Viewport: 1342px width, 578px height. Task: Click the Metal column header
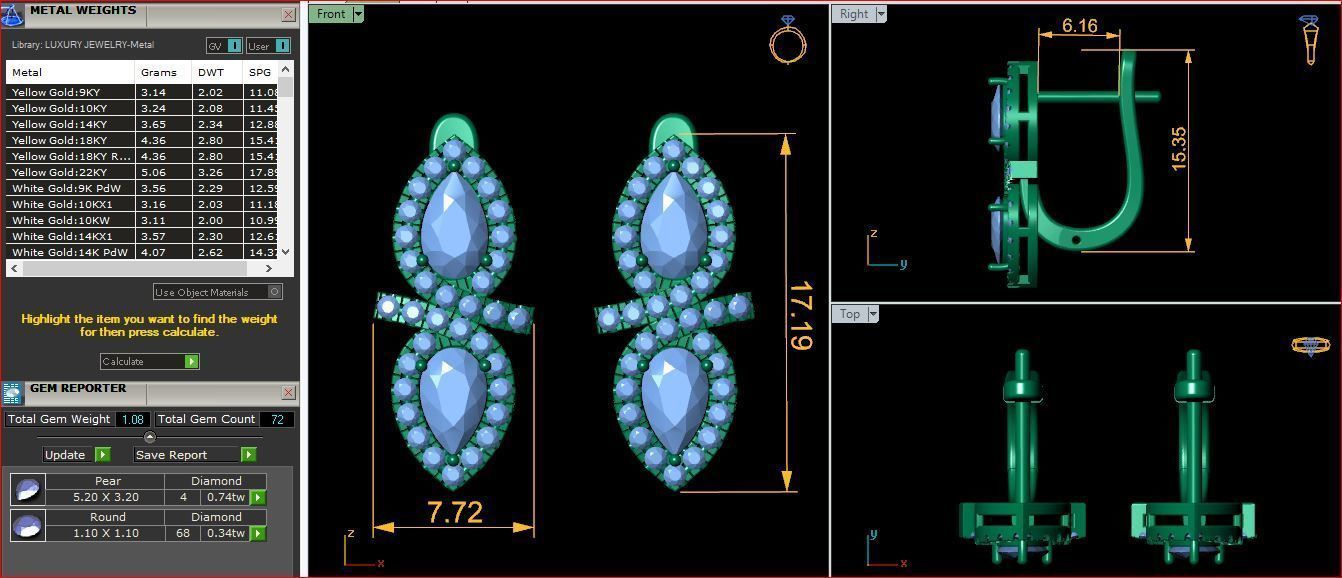coord(70,72)
